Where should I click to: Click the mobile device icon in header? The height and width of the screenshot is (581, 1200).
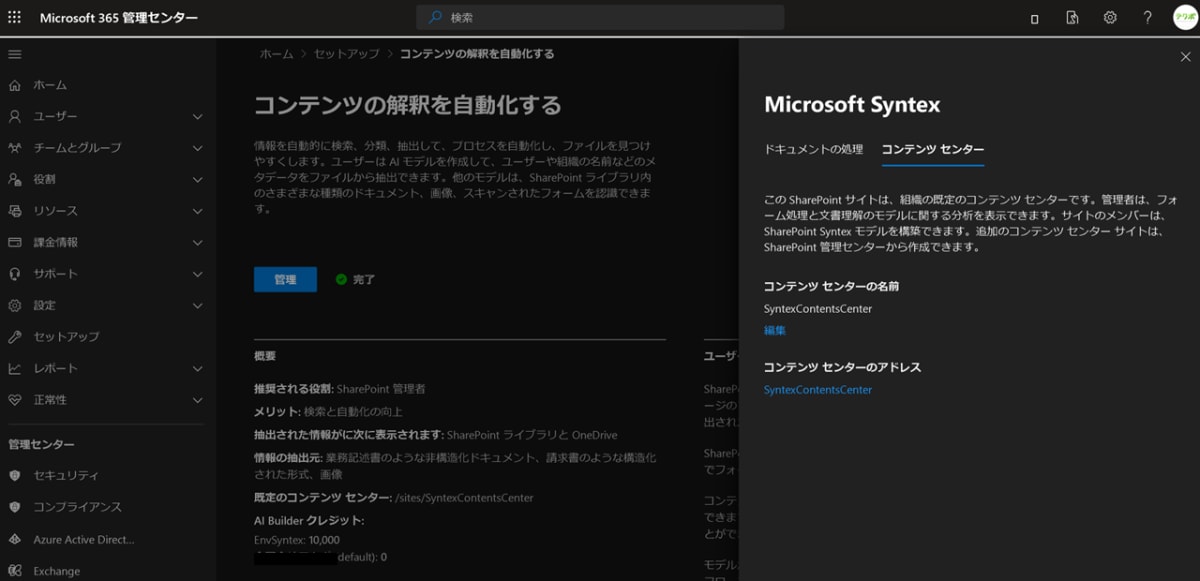point(1034,18)
